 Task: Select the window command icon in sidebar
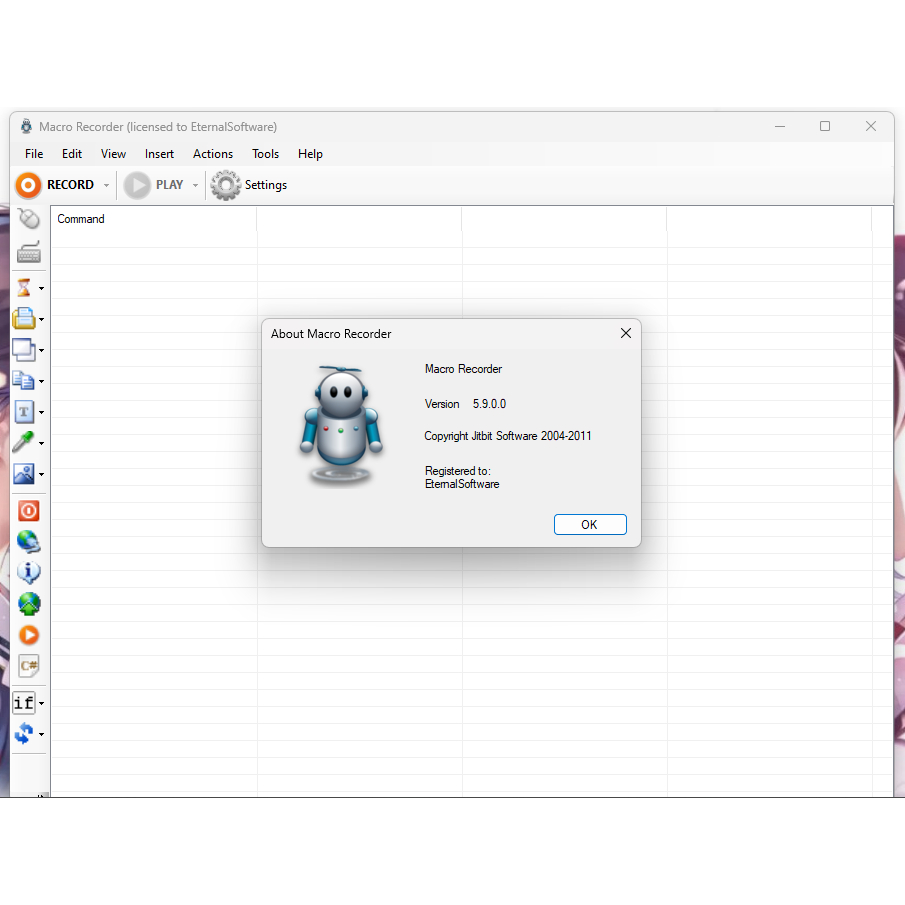(x=24, y=350)
